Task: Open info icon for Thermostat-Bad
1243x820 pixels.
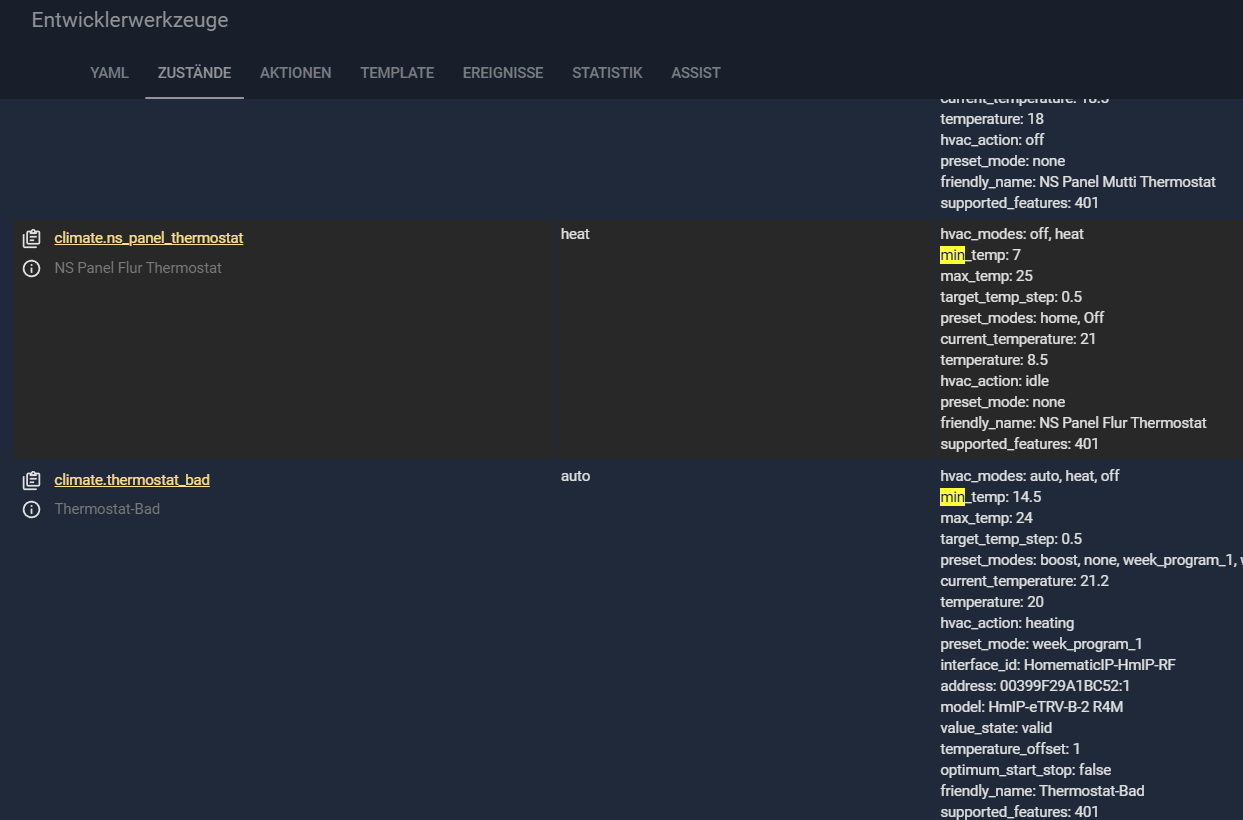Action: pyautogui.click(x=32, y=509)
